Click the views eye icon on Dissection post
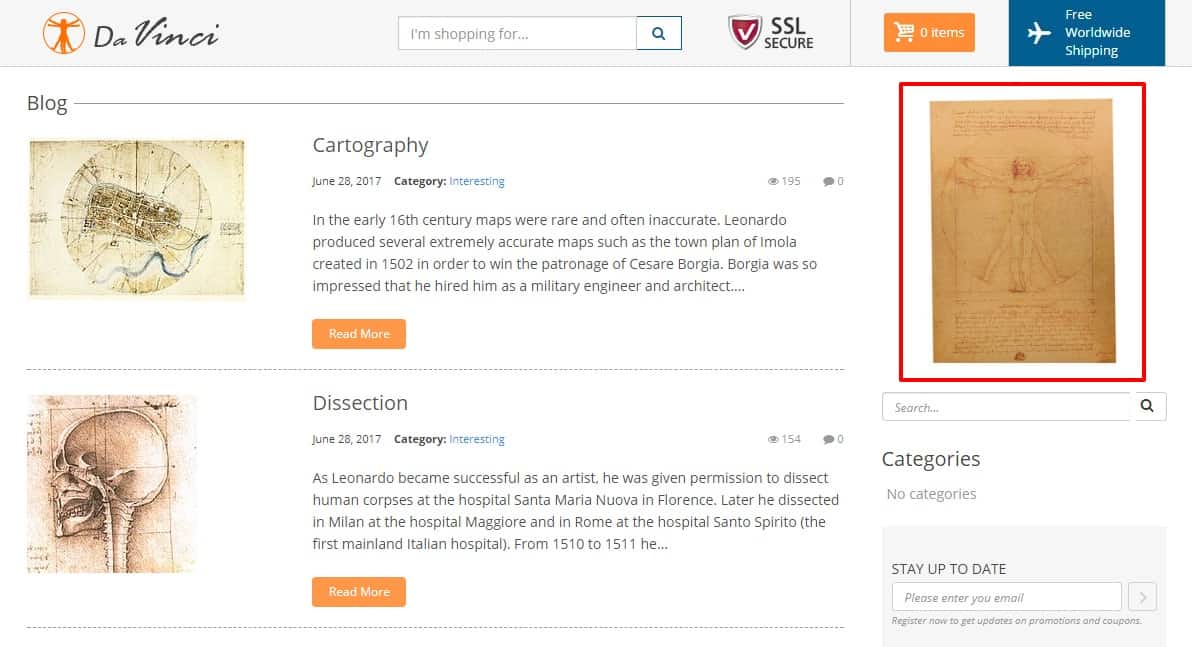Screen dimensions: 1192x647 (773, 440)
